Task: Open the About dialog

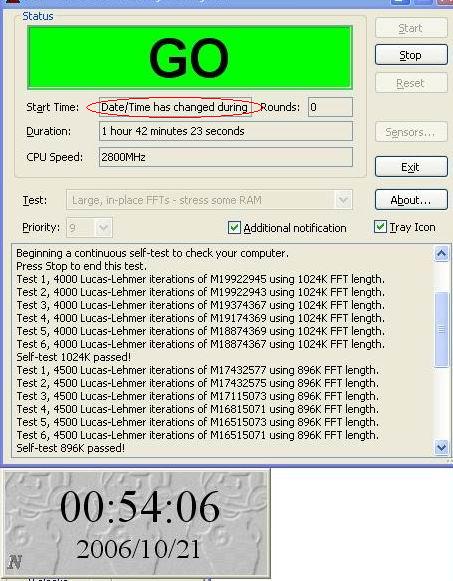Action: click(411, 200)
